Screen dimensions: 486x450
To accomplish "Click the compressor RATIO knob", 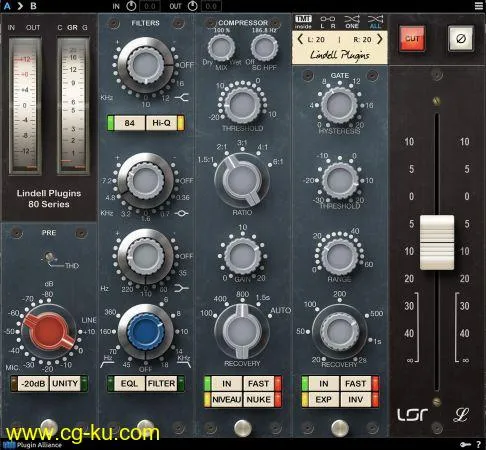I will tap(242, 181).
